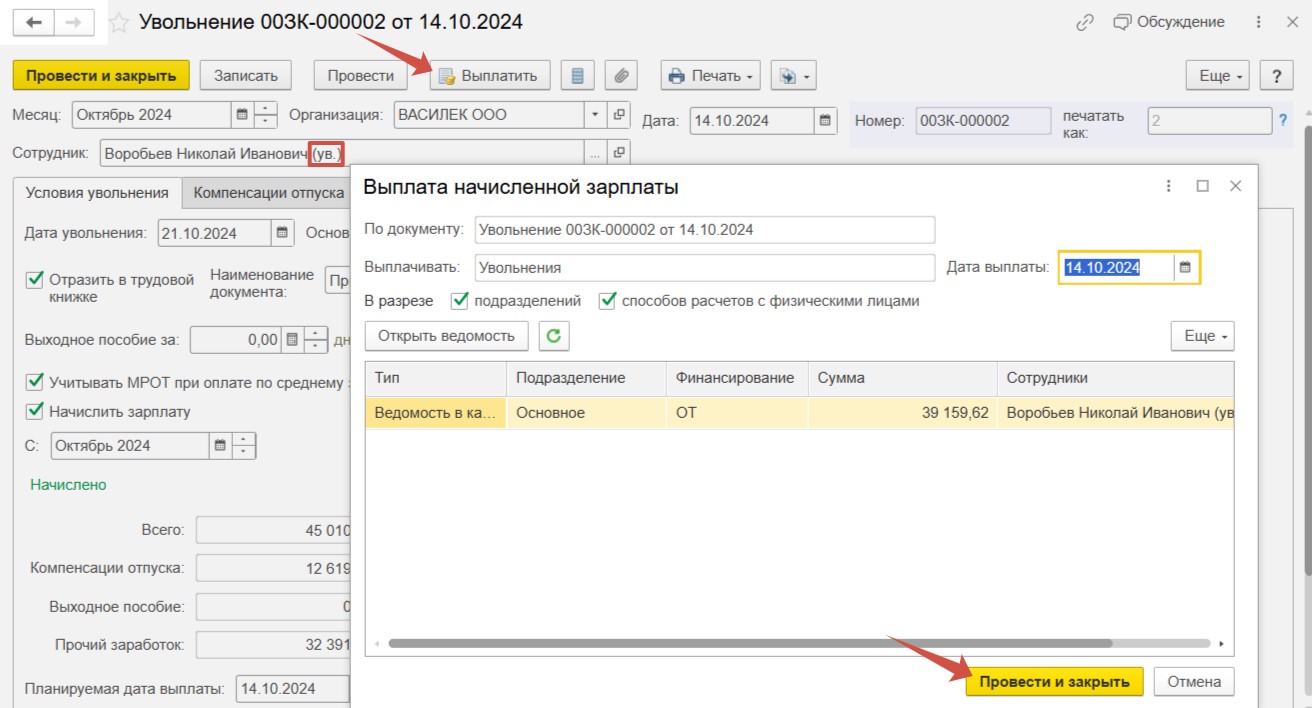
Task: Click the Финансирование column header
Action: 737,378
